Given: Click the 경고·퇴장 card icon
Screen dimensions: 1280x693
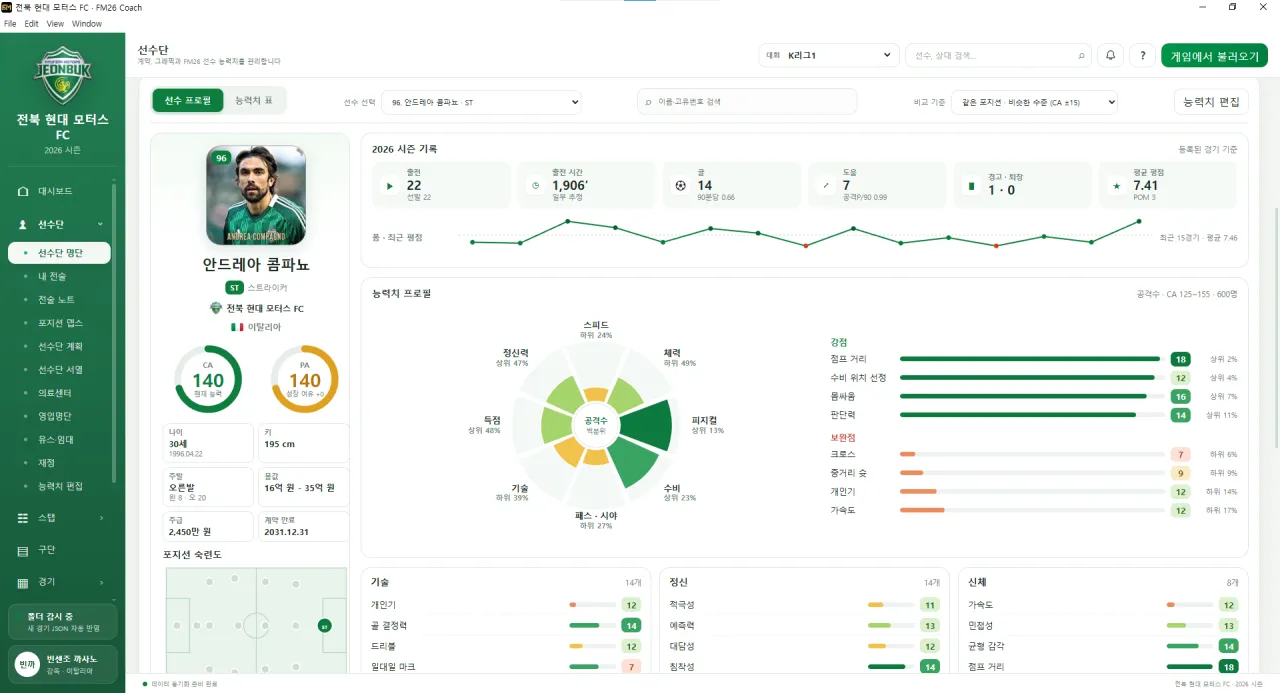Looking at the screenshot, I should (970, 186).
